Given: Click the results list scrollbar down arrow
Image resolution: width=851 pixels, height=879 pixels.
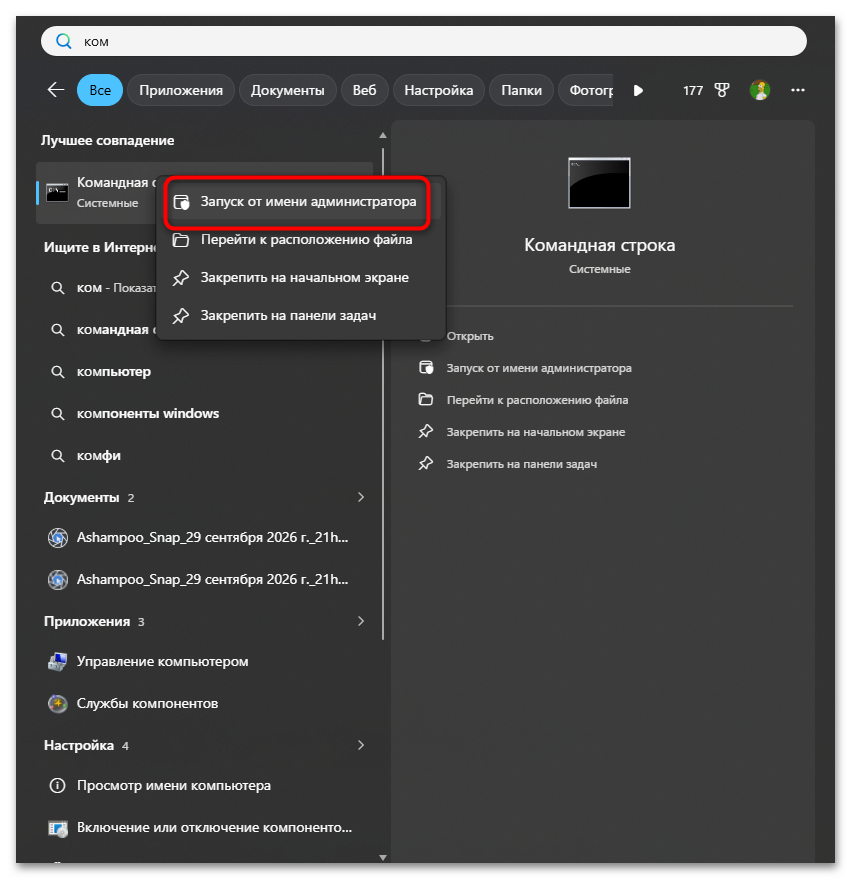Looking at the screenshot, I should click(383, 857).
